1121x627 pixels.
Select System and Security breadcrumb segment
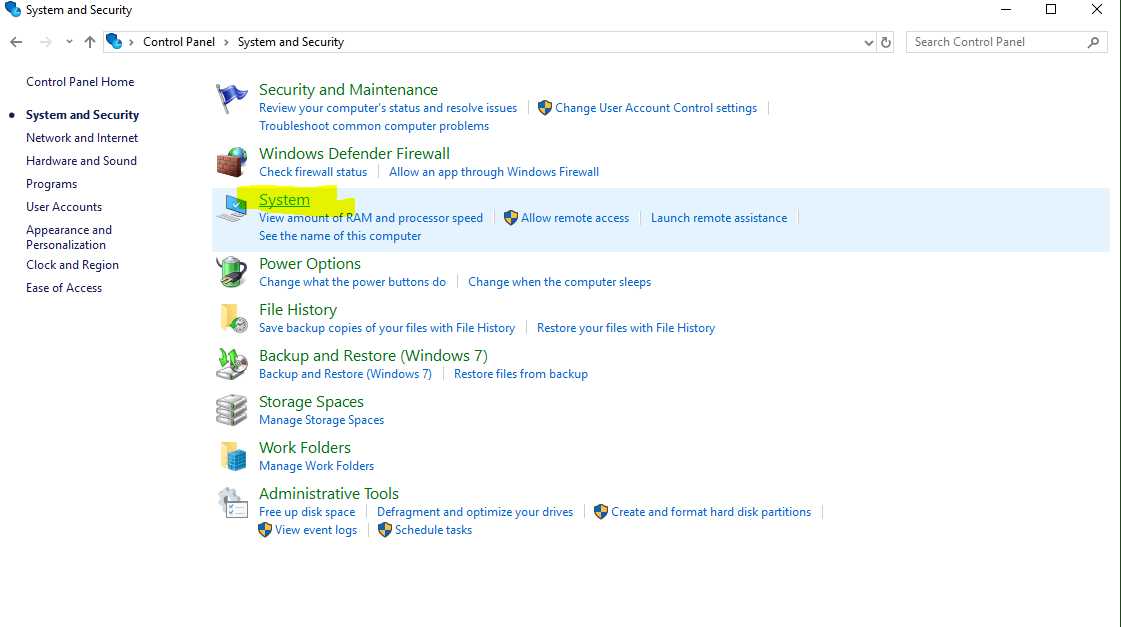(291, 42)
